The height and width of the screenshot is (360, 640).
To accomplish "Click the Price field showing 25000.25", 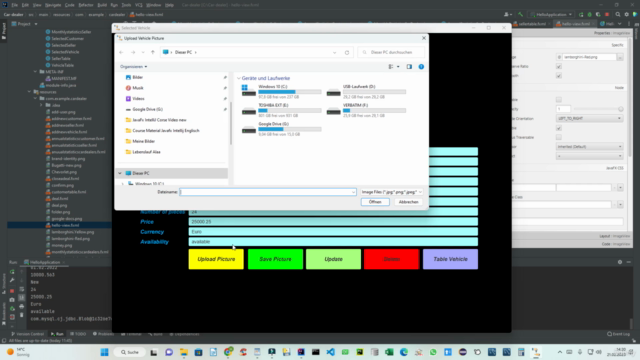I will [333, 222].
